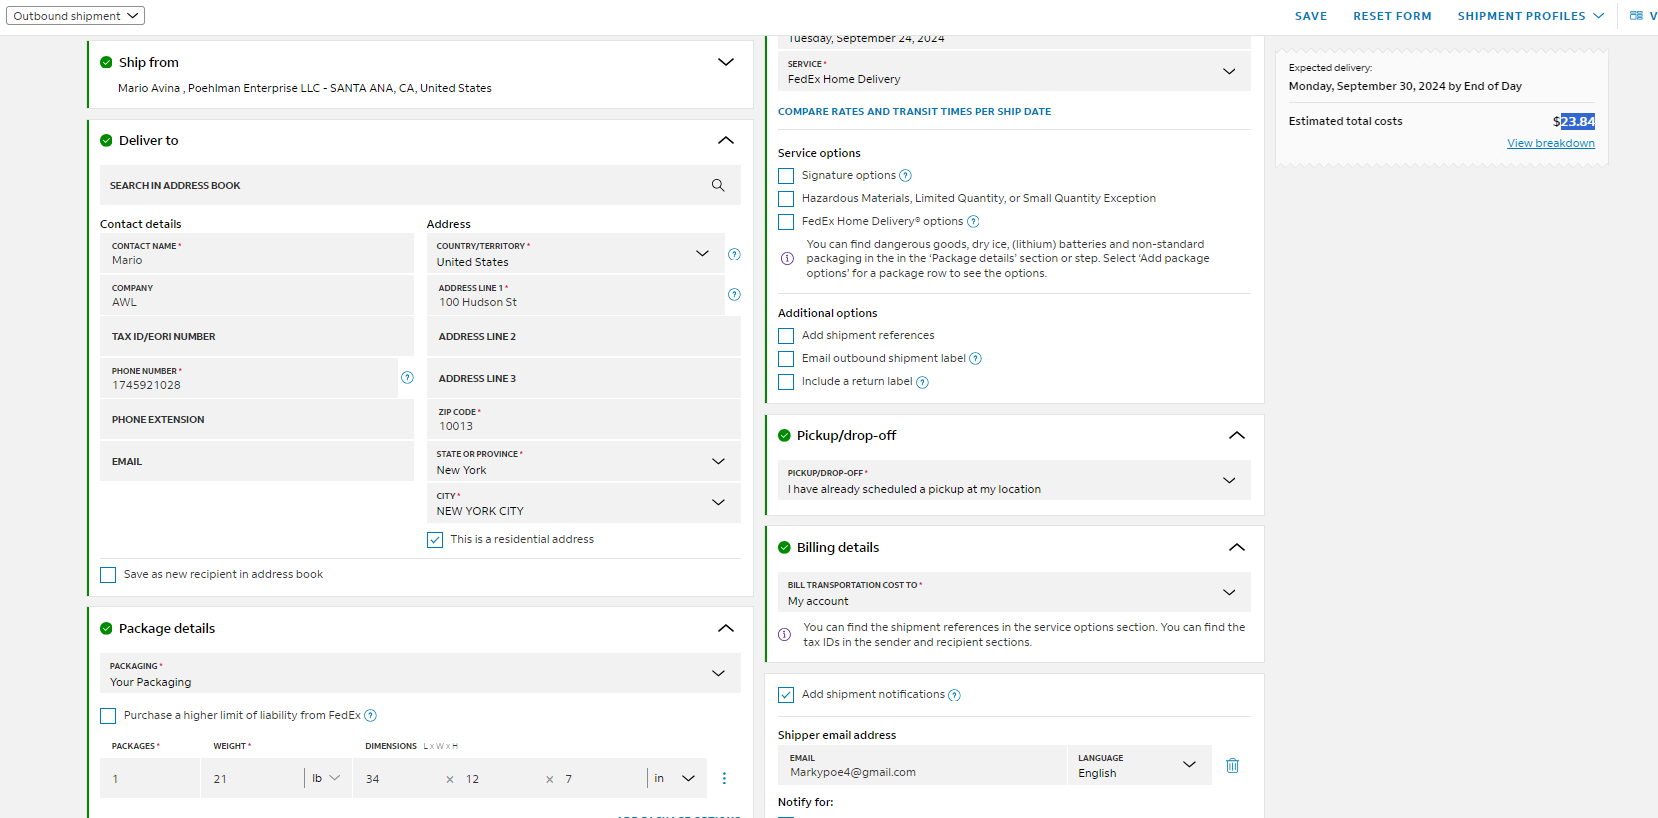Click the Phone Extension field
The width and height of the screenshot is (1658, 818).
[257, 419]
